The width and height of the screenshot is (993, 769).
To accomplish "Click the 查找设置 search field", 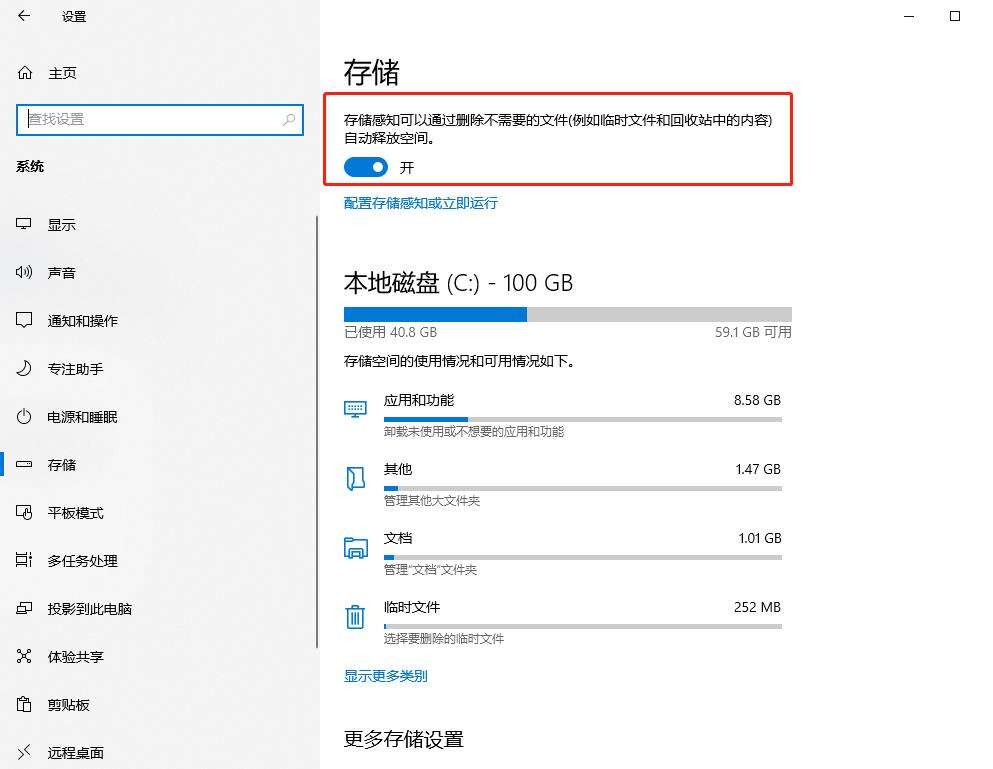I will (x=160, y=119).
